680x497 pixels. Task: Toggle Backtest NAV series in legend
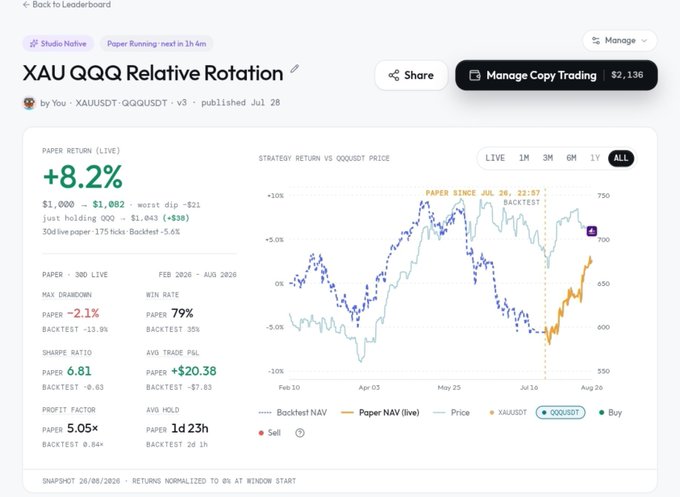point(293,412)
